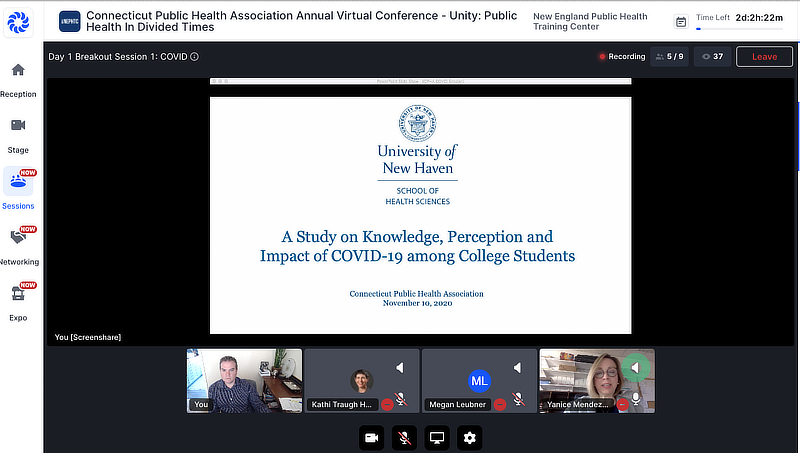Image resolution: width=800 pixels, height=453 pixels.
Task: Click the red Recording indicator
Action: 621,57
